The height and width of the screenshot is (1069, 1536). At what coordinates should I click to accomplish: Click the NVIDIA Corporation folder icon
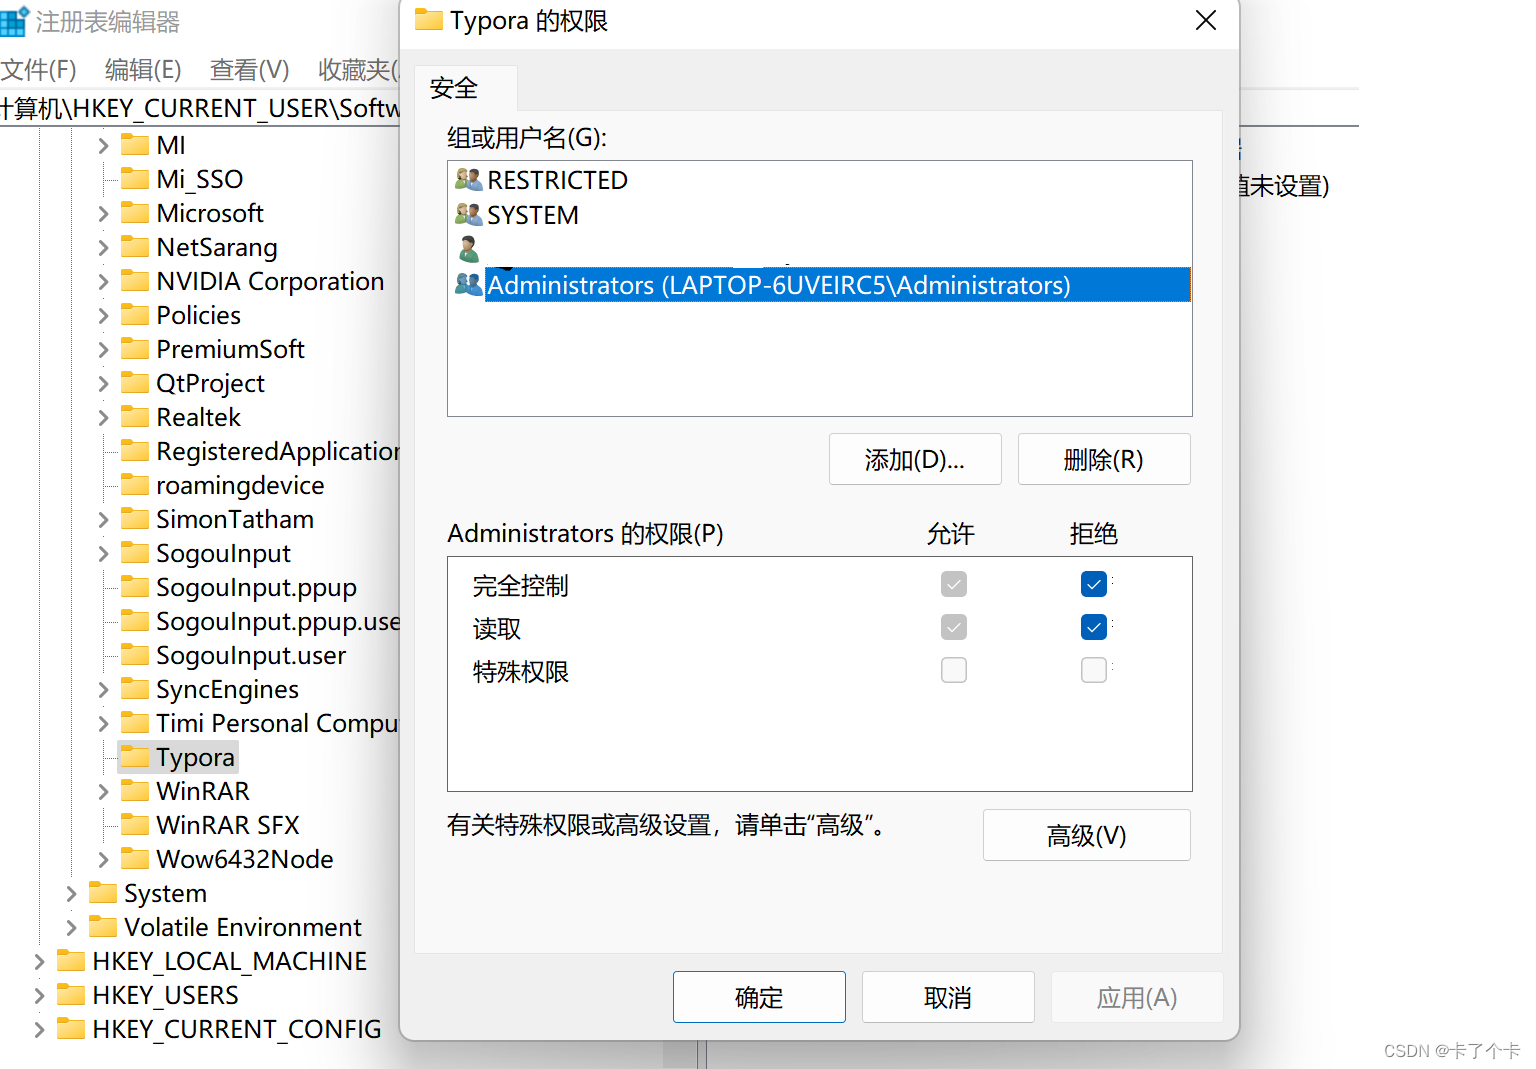point(135,281)
